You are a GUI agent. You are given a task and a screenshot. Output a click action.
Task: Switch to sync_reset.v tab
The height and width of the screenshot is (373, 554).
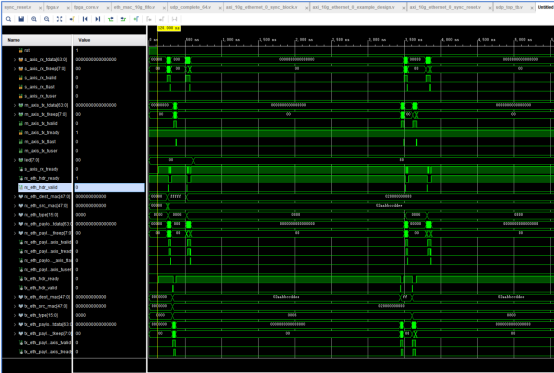pos(18,7)
